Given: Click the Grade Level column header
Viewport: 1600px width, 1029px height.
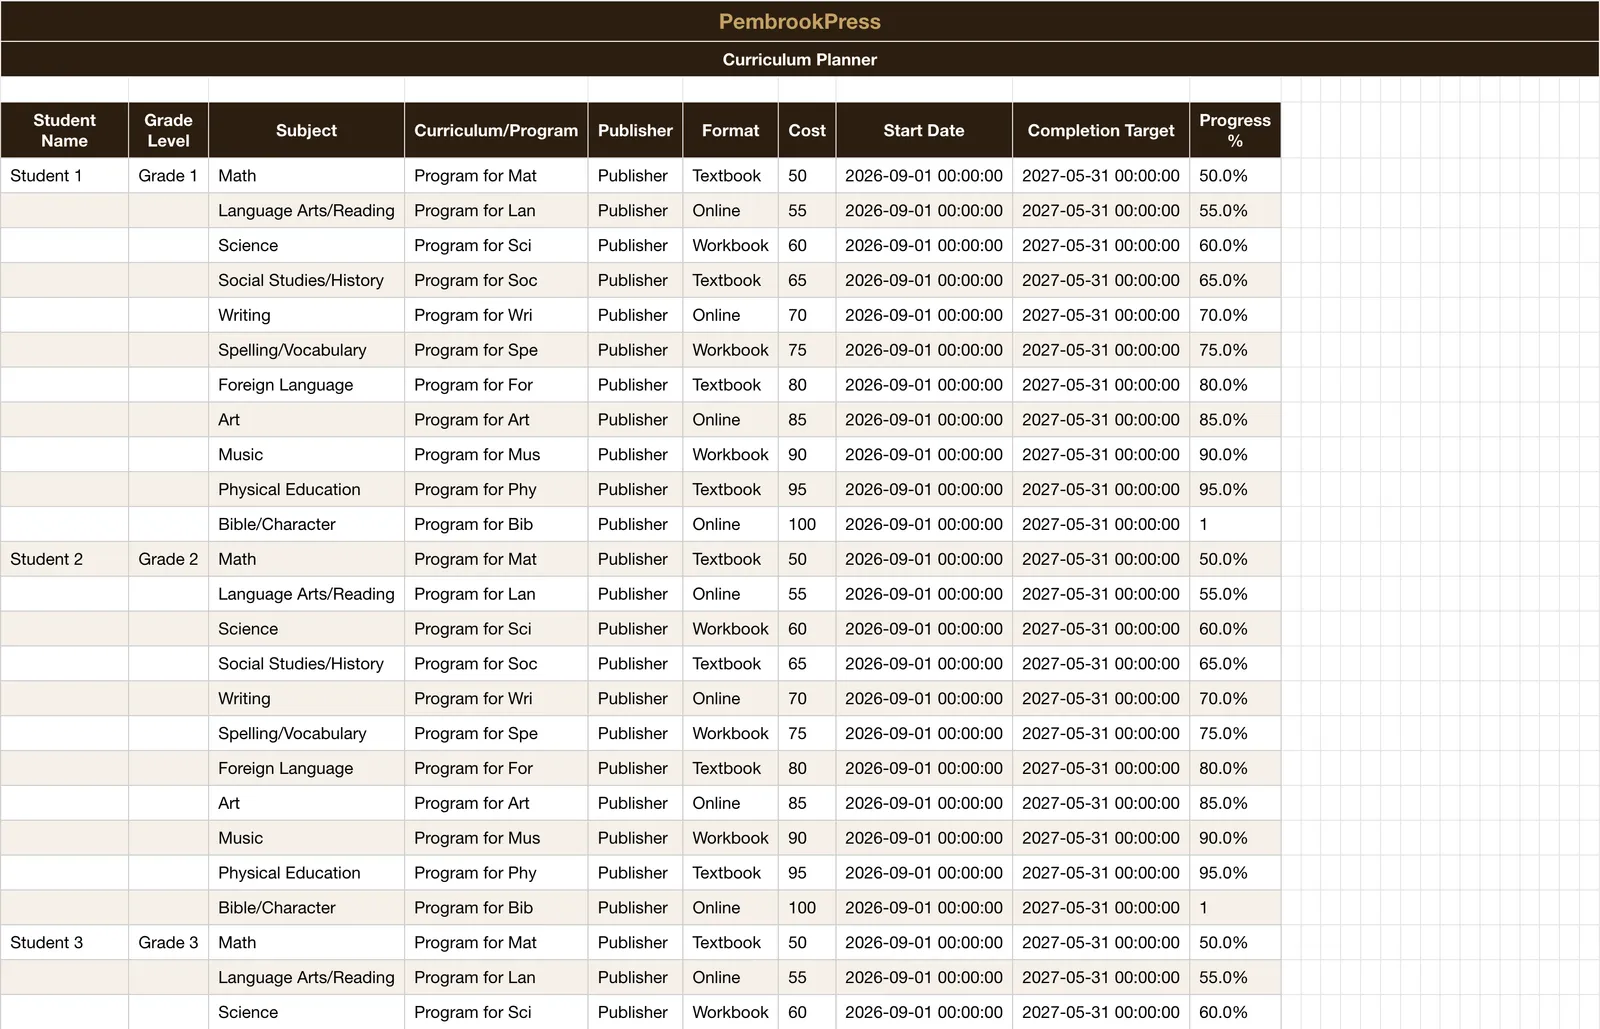Looking at the screenshot, I should 168,130.
